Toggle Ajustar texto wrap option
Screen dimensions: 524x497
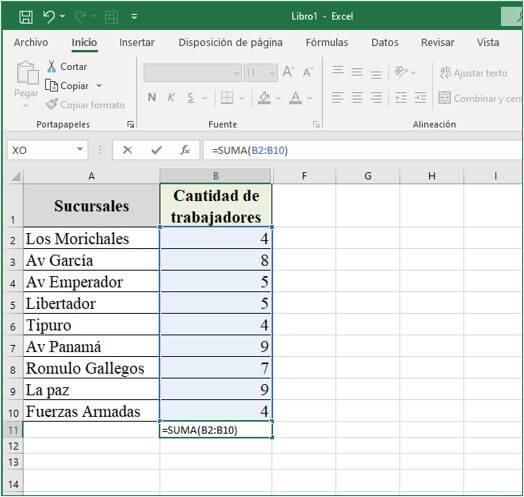tap(474, 73)
